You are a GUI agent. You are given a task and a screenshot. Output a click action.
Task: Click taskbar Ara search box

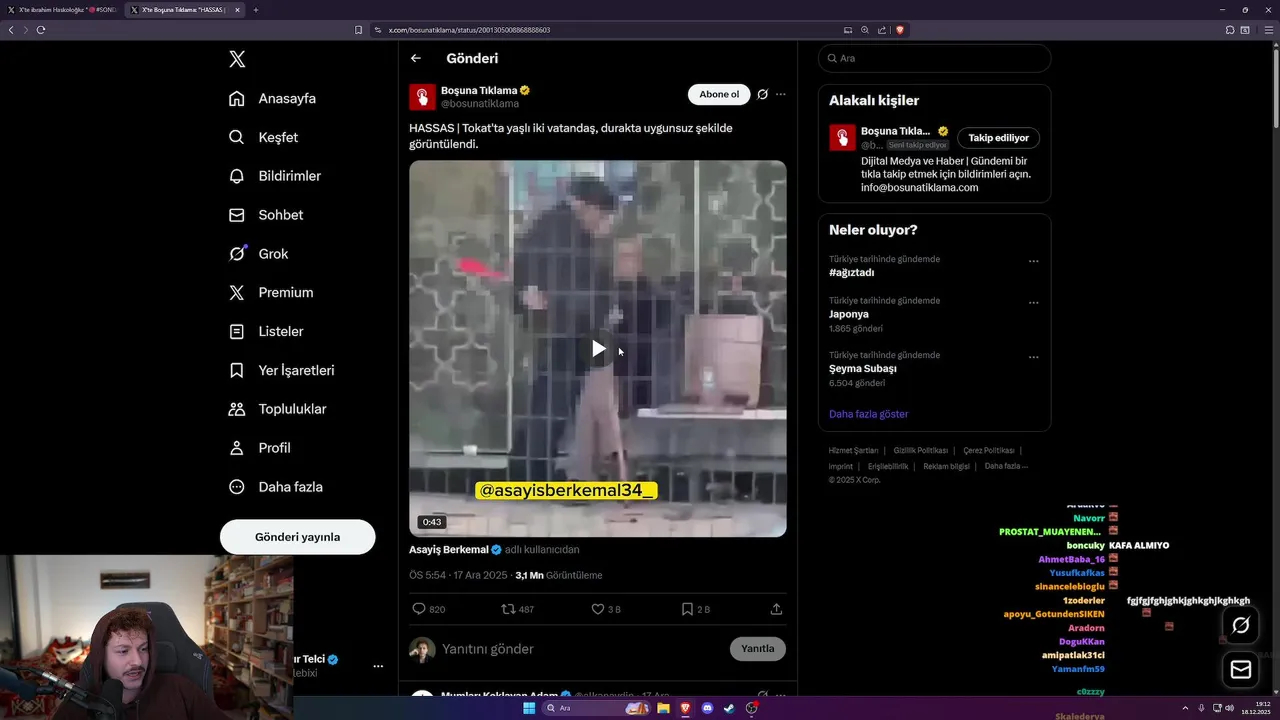point(596,708)
